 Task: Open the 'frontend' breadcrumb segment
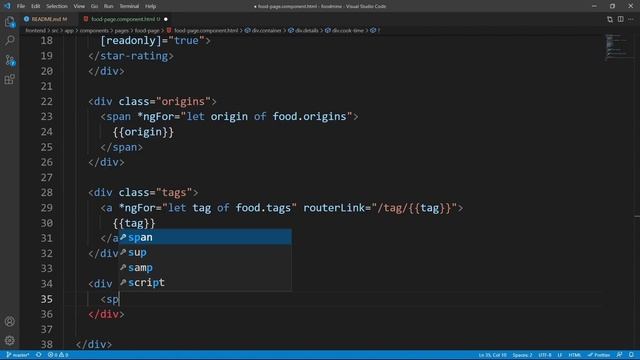click(36, 31)
